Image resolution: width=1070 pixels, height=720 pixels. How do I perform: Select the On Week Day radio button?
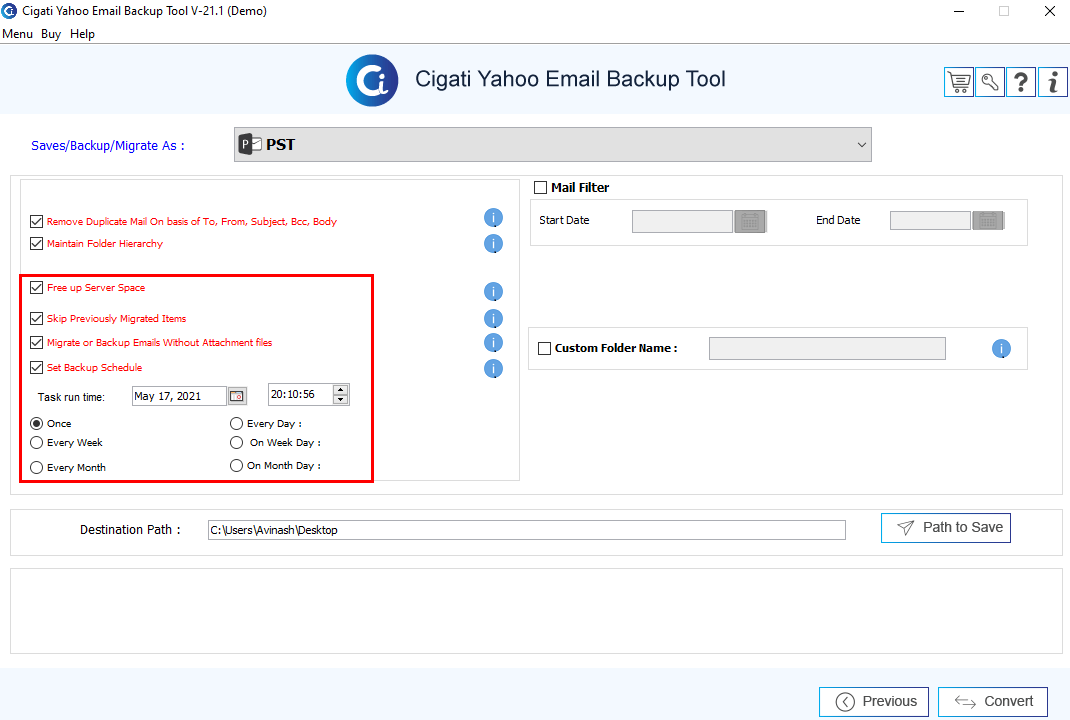tap(237, 443)
